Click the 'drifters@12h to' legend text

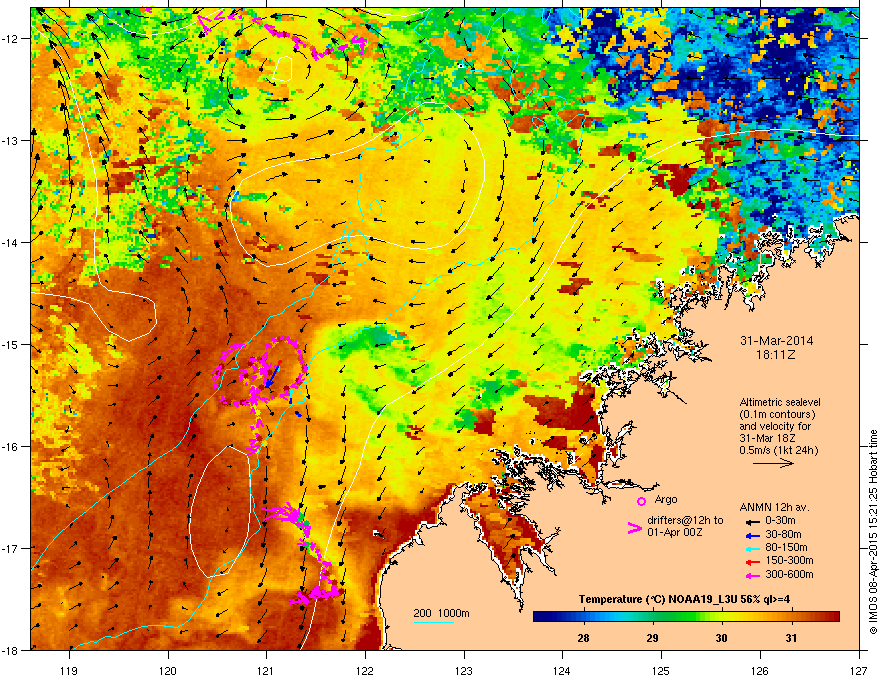tap(685, 521)
